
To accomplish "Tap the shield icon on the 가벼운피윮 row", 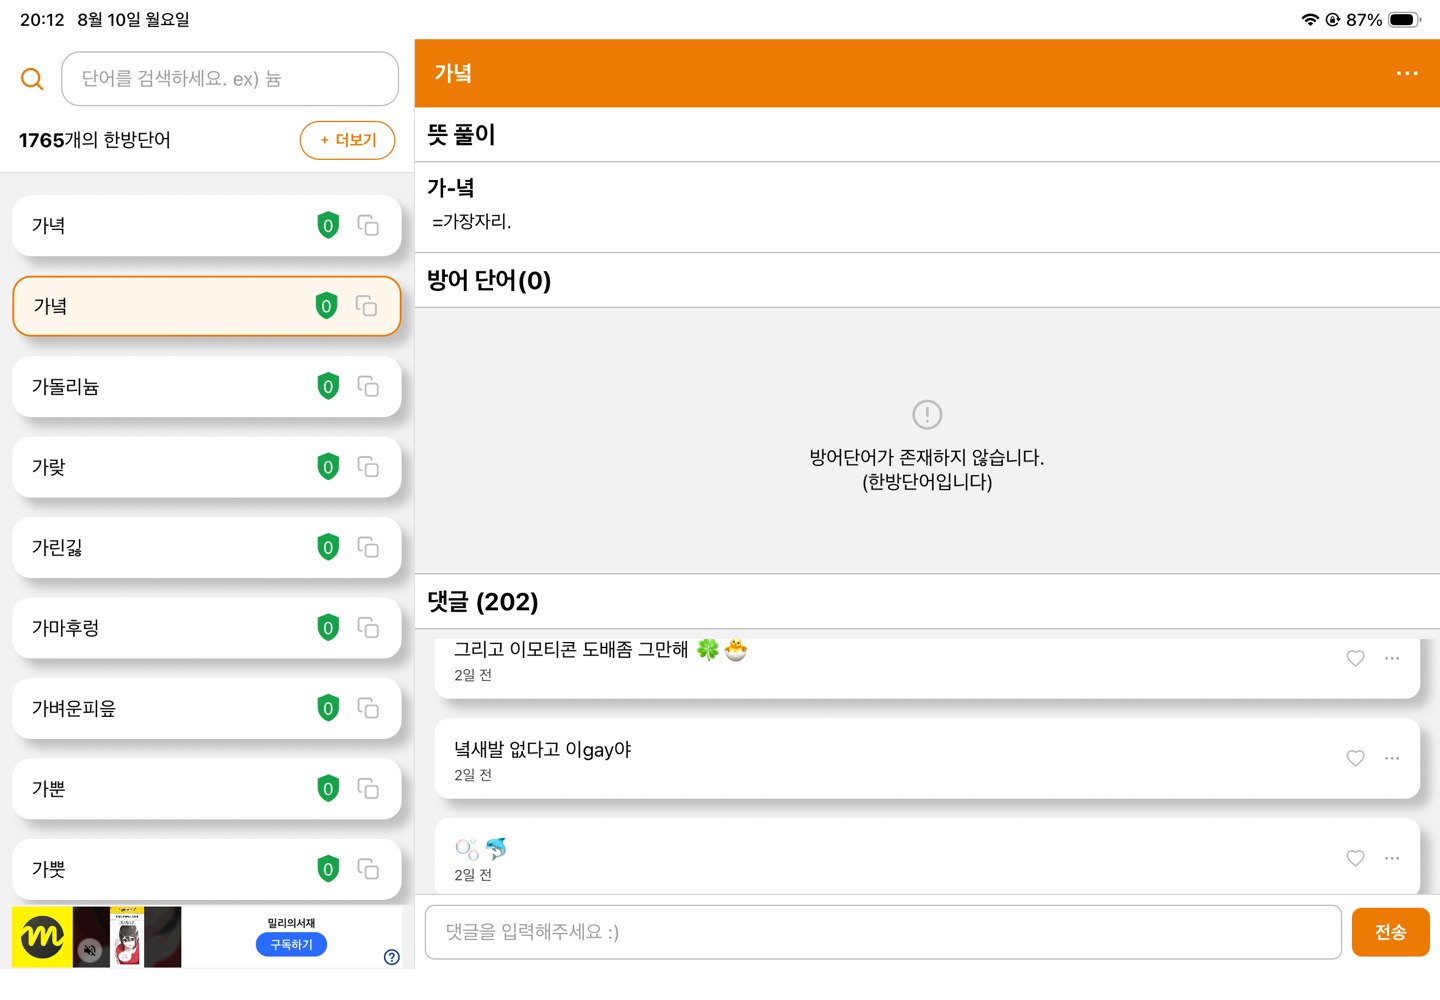I will pyautogui.click(x=328, y=708).
